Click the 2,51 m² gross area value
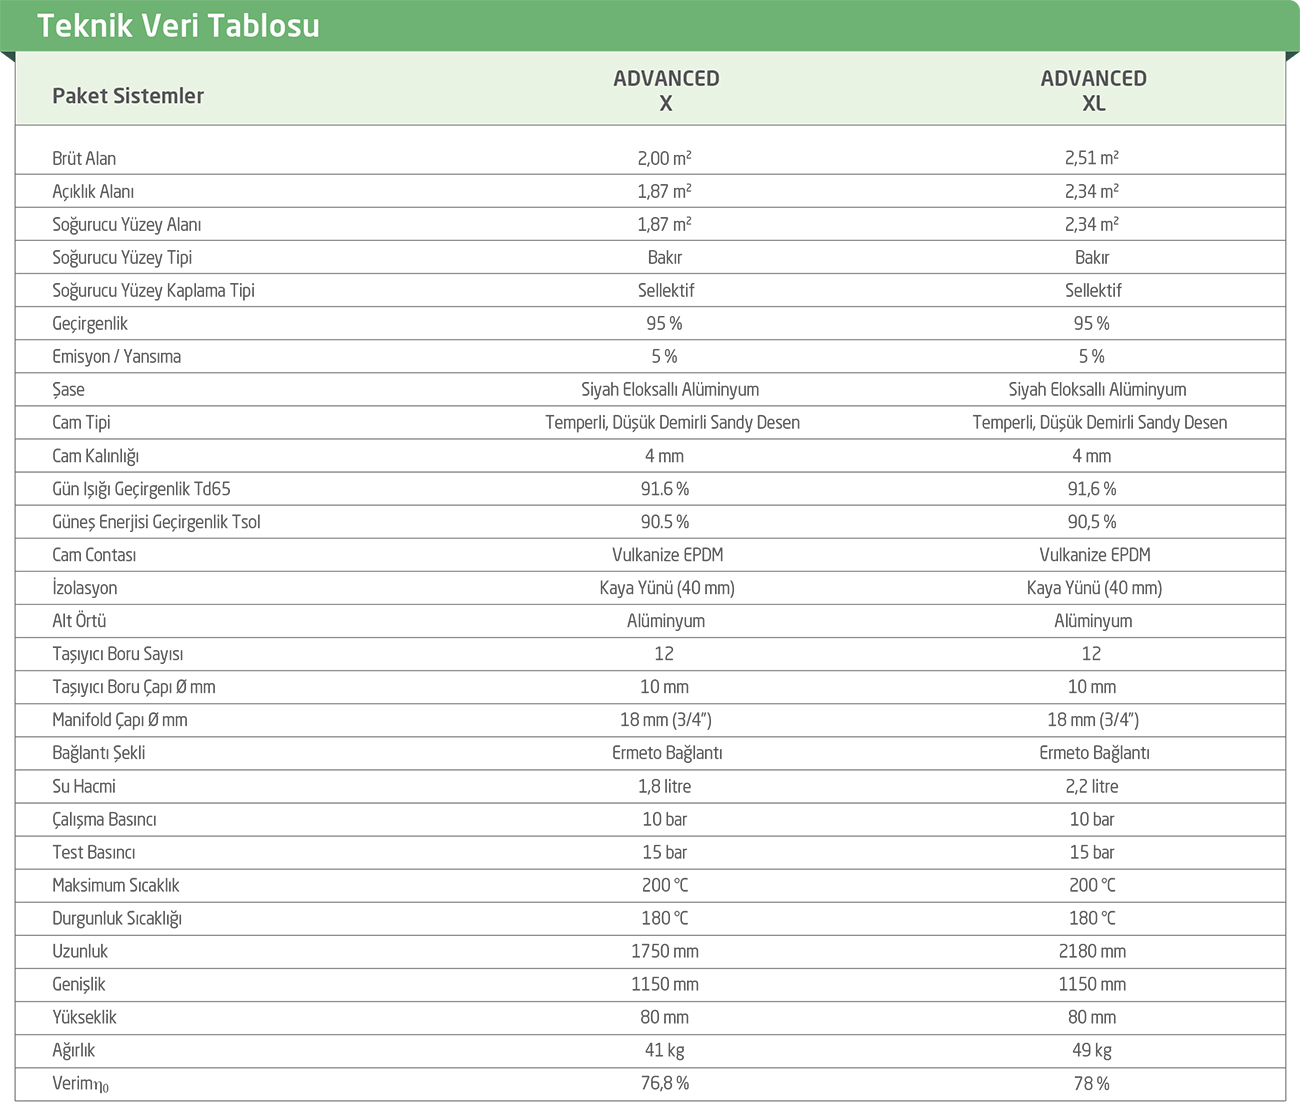 [1092, 158]
